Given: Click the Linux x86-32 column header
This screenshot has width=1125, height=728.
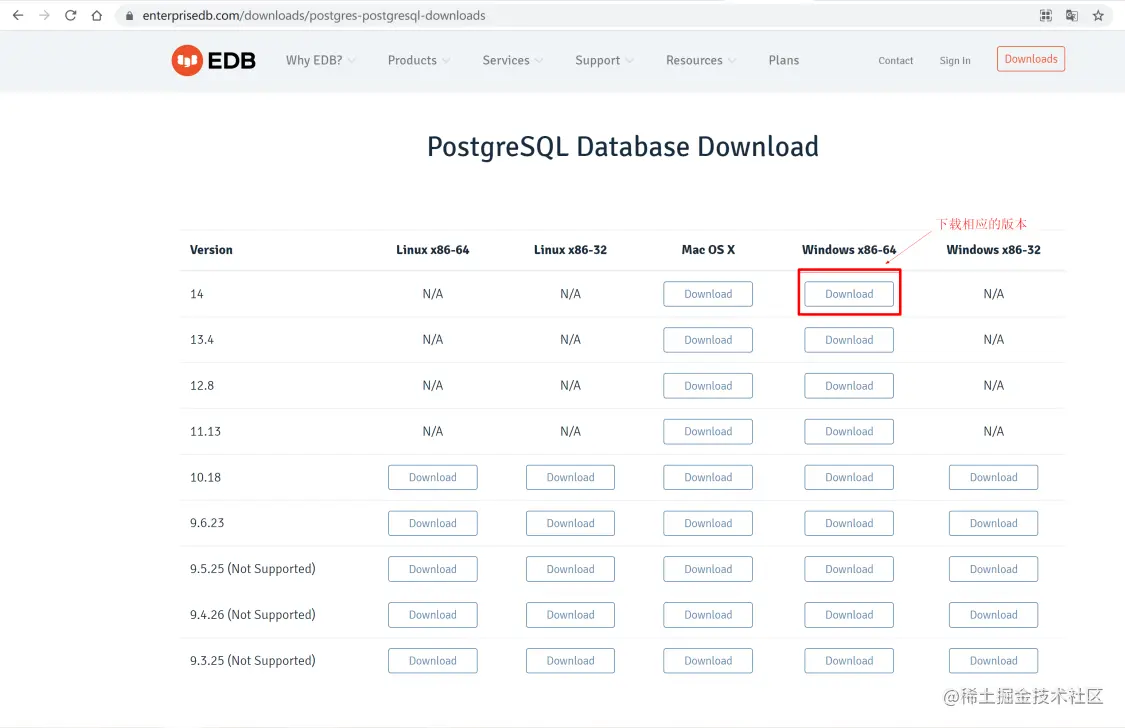Looking at the screenshot, I should [570, 250].
